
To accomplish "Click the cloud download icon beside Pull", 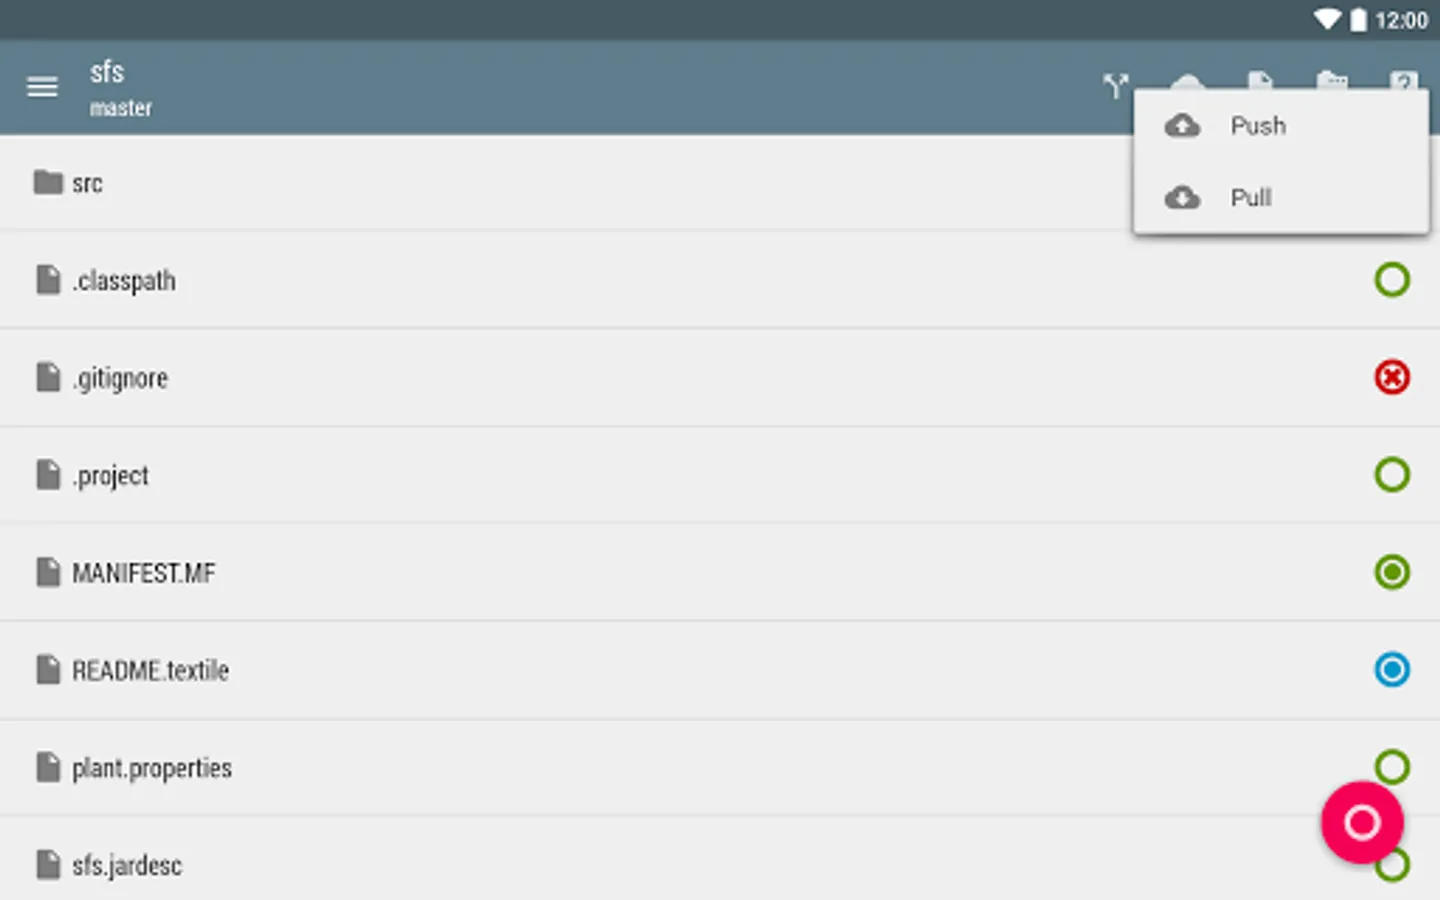I will [1182, 198].
